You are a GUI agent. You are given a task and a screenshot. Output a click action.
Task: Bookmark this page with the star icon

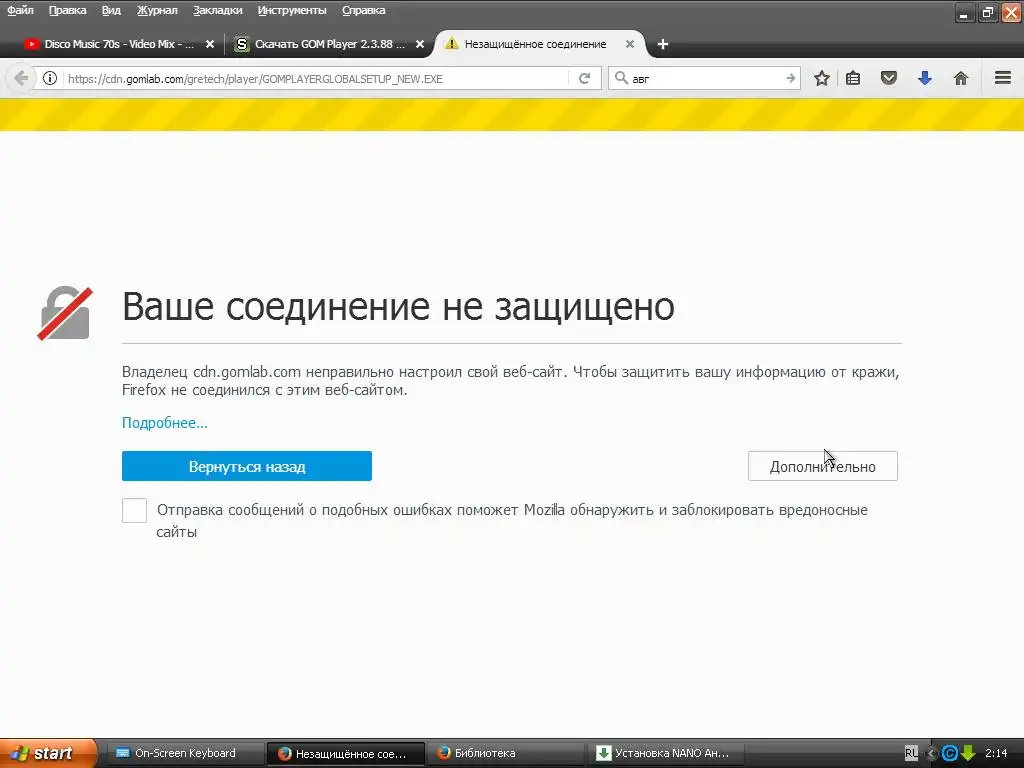[x=822, y=78]
